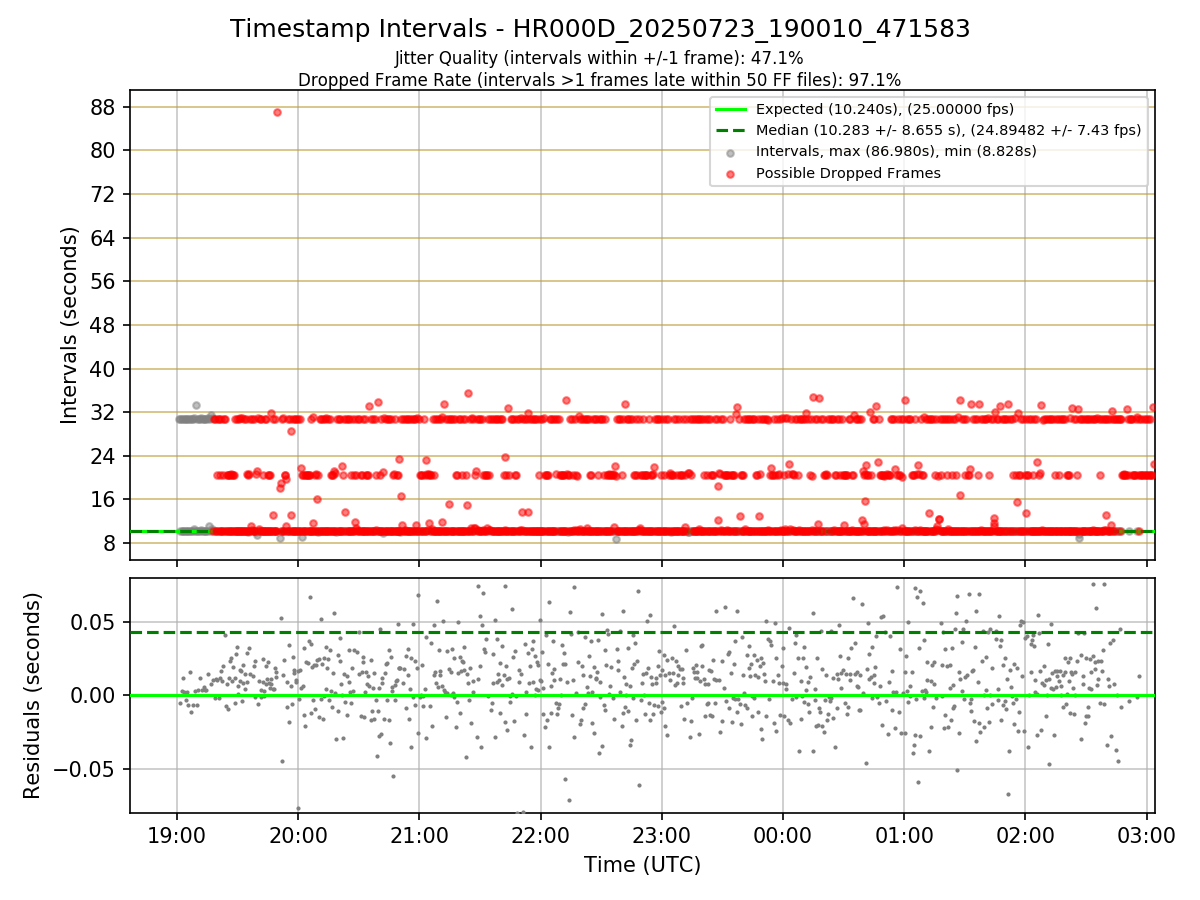The height and width of the screenshot is (900, 1200).
Task: Click the '80' tick on the intervals axis
Action: point(103,150)
